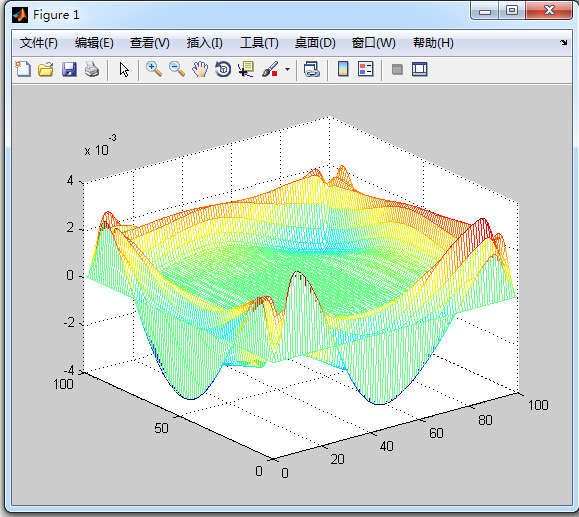Enable the Rotate 3D tool

(x=223, y=69)
